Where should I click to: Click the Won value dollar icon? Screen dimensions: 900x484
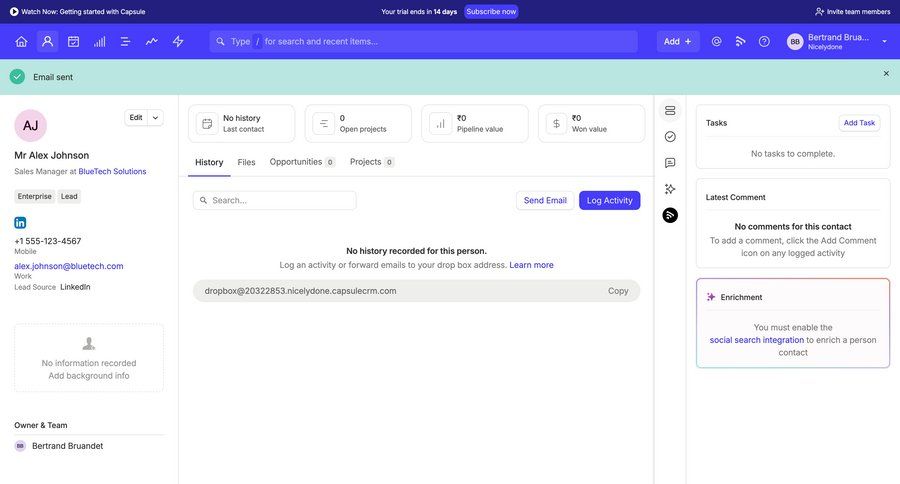pos(556,123)
